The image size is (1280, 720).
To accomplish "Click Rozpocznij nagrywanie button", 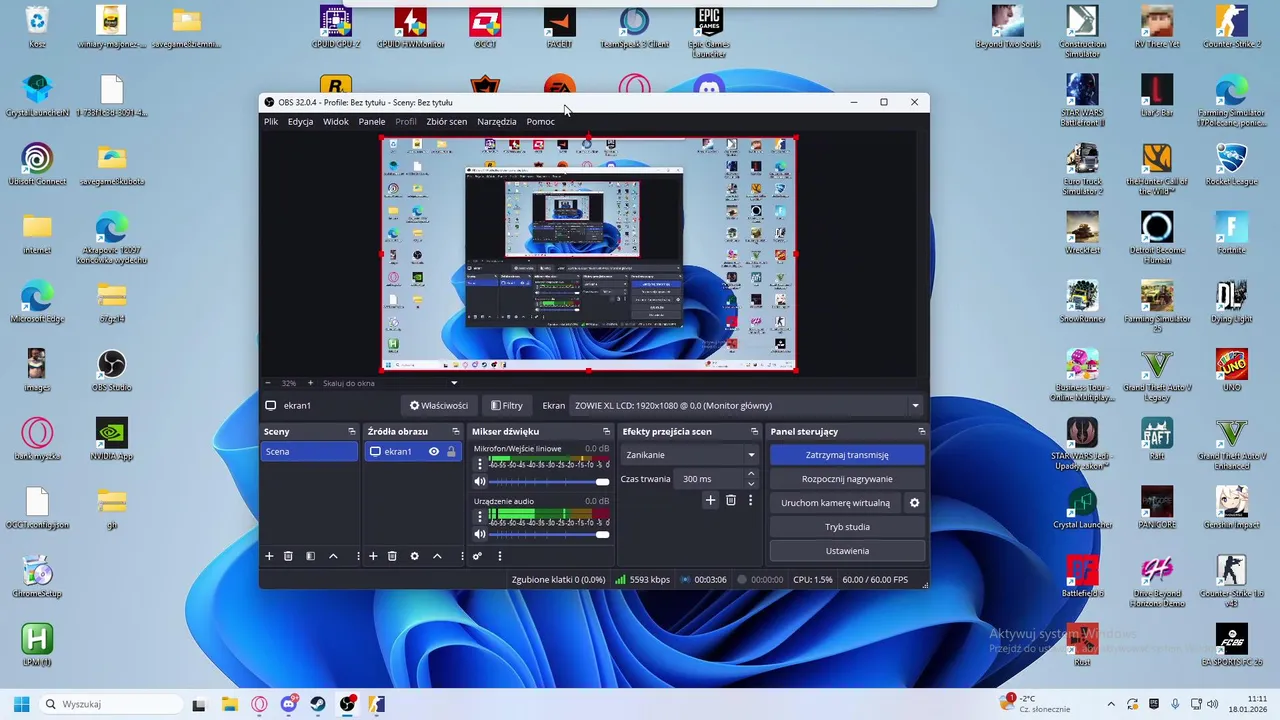I will pos(847,479).
